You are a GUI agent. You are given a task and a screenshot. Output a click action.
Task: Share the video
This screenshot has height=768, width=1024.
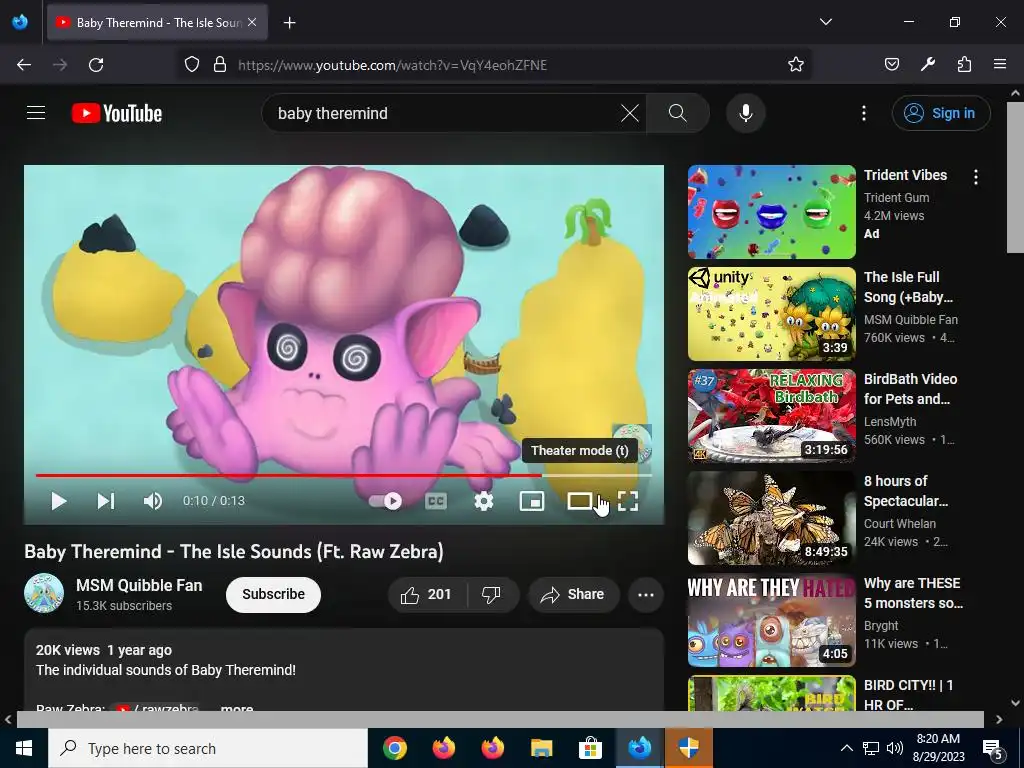coord(574,594)
